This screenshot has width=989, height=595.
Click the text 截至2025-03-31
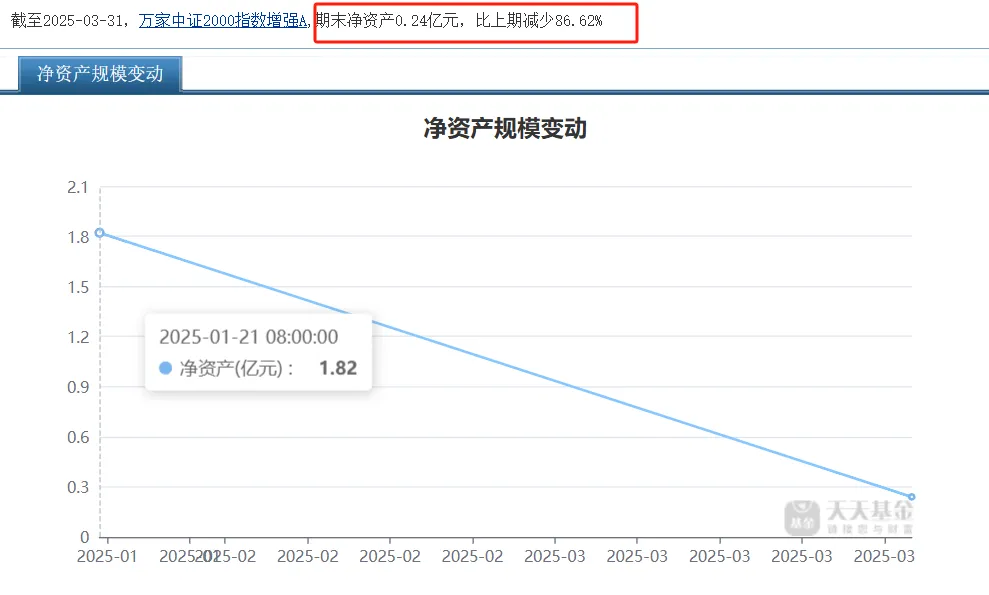pos(67,21)
